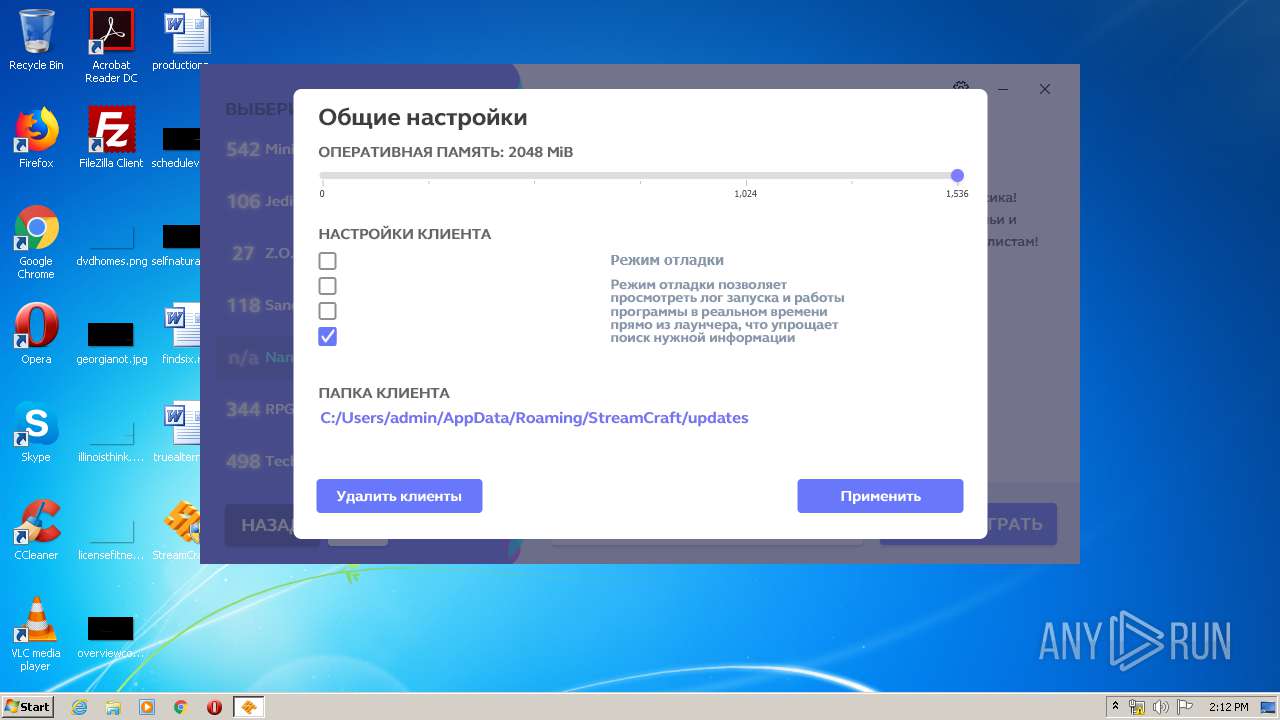Tick the second client settings checkbox
This screenshot has height=720, width=1280.
point(327,286)
